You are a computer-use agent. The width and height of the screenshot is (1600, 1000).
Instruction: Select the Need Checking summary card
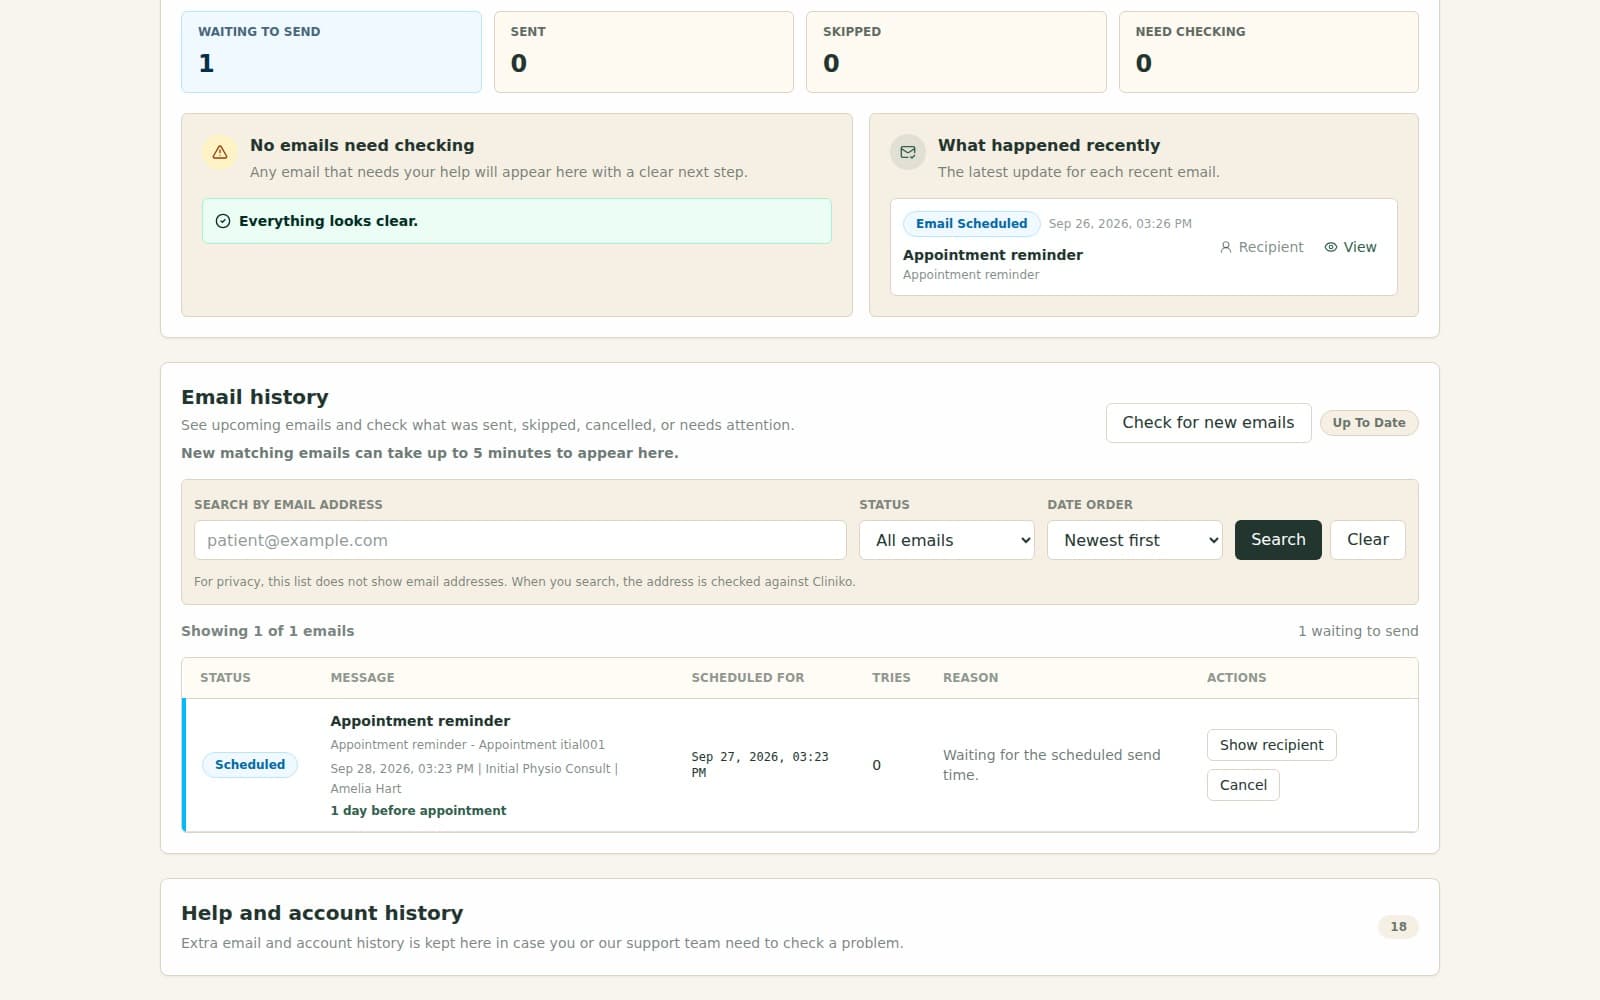click(x=1269, y=52)
